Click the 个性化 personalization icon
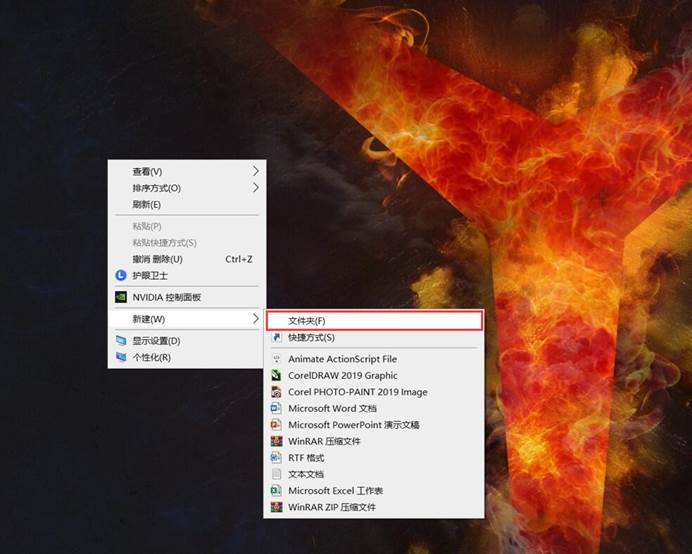692x554 pixels. pyautogui.click(x=121, y=357)
